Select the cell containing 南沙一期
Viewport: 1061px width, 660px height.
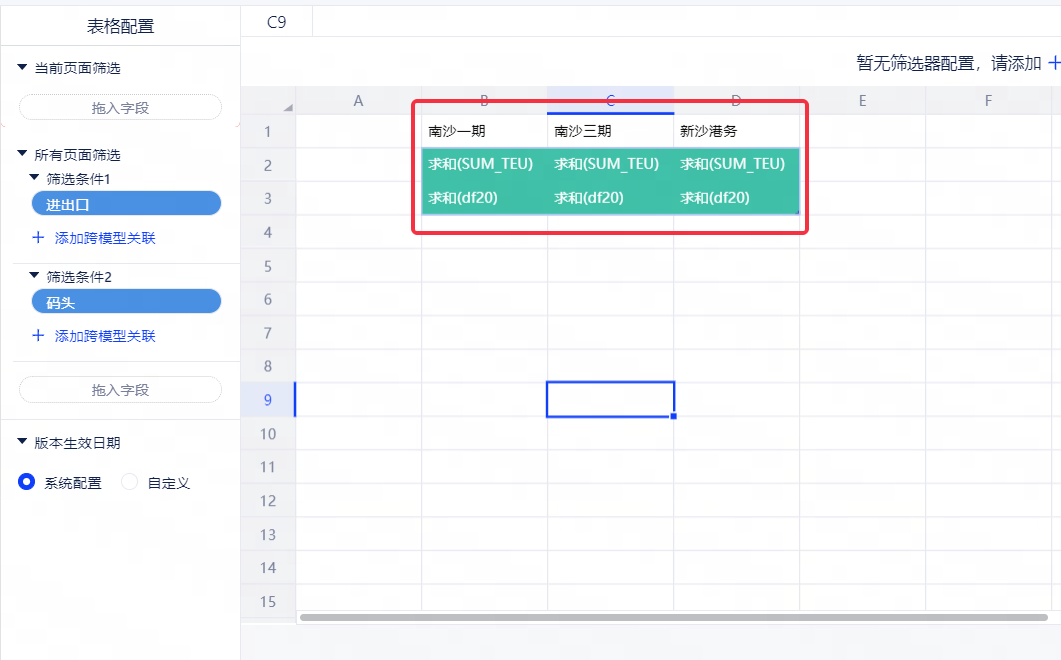[x=484, y=131]
